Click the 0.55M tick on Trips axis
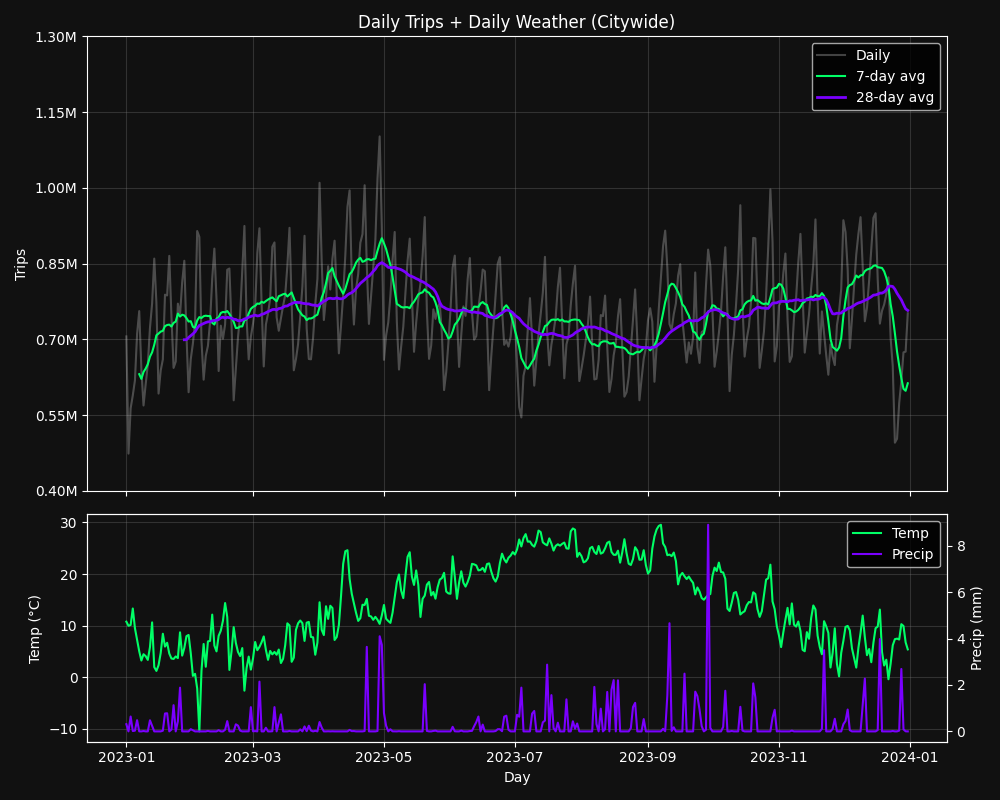Screen dimensions: 1000x800 coord(56,416)
